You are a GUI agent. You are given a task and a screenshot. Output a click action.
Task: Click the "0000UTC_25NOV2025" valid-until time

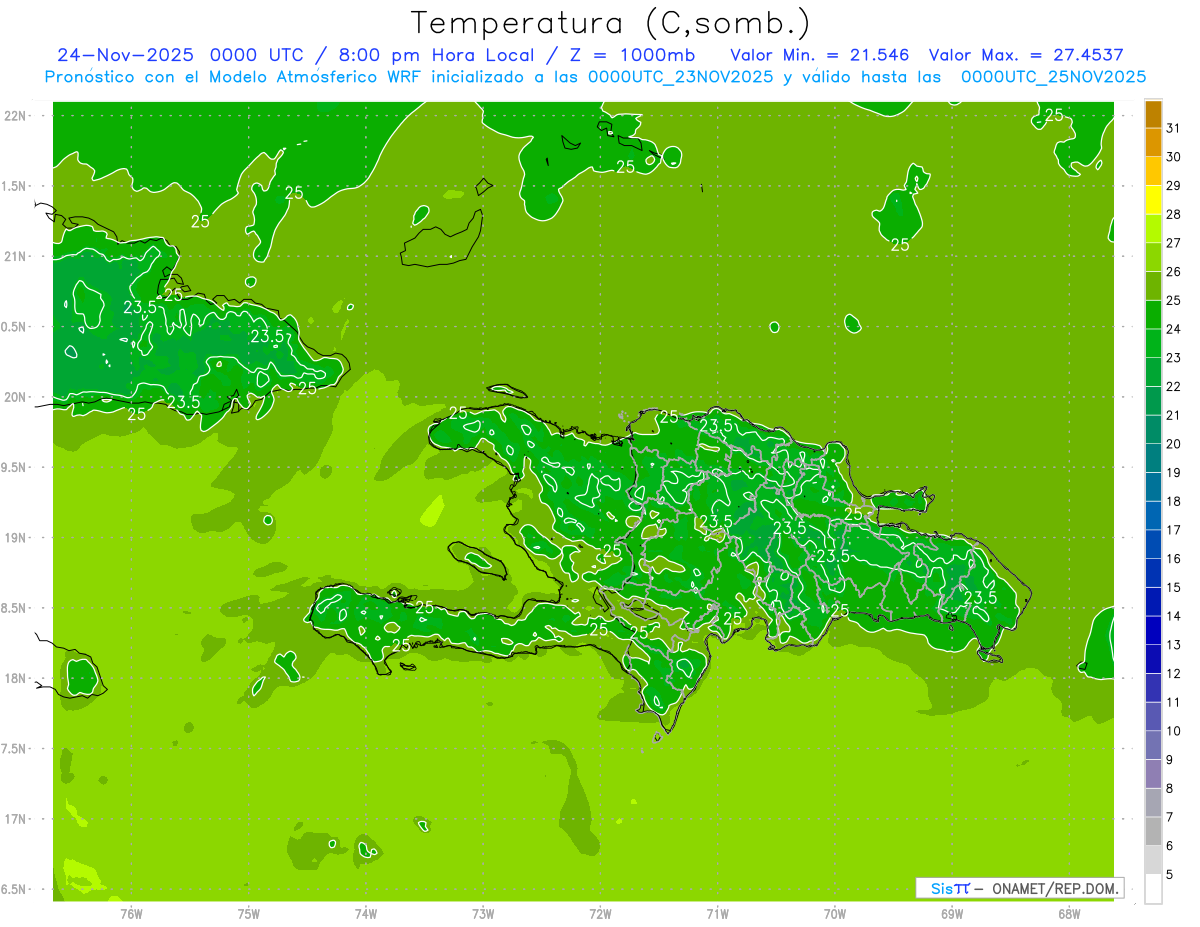coord(1053,77)
